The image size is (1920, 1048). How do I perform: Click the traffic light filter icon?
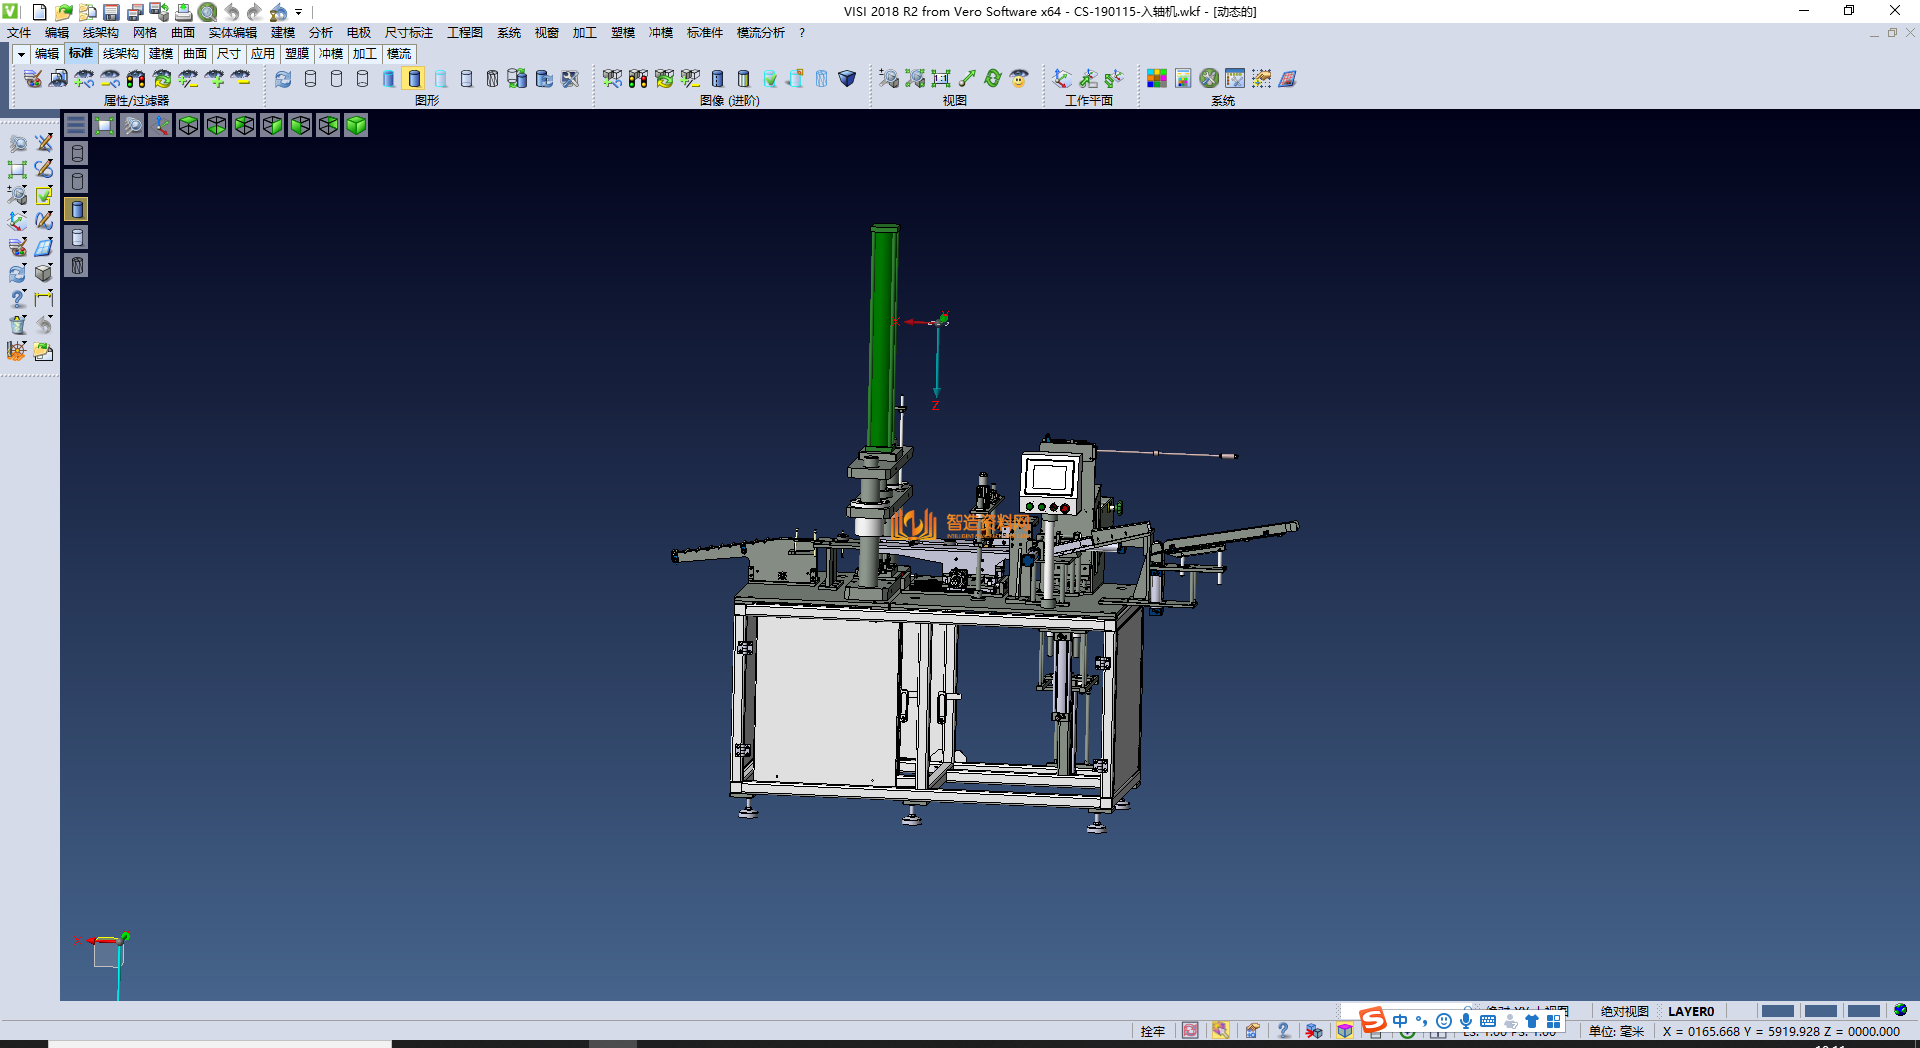136,78
